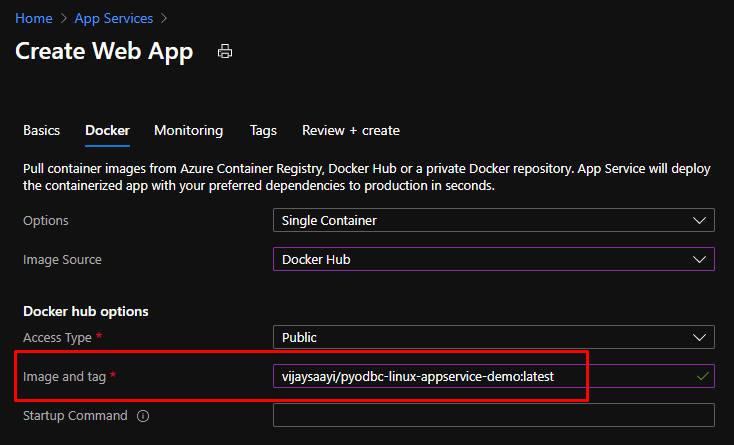The image size is (734, 445).
Task: Click the Startup Command label
Action: tap(75, 416)
